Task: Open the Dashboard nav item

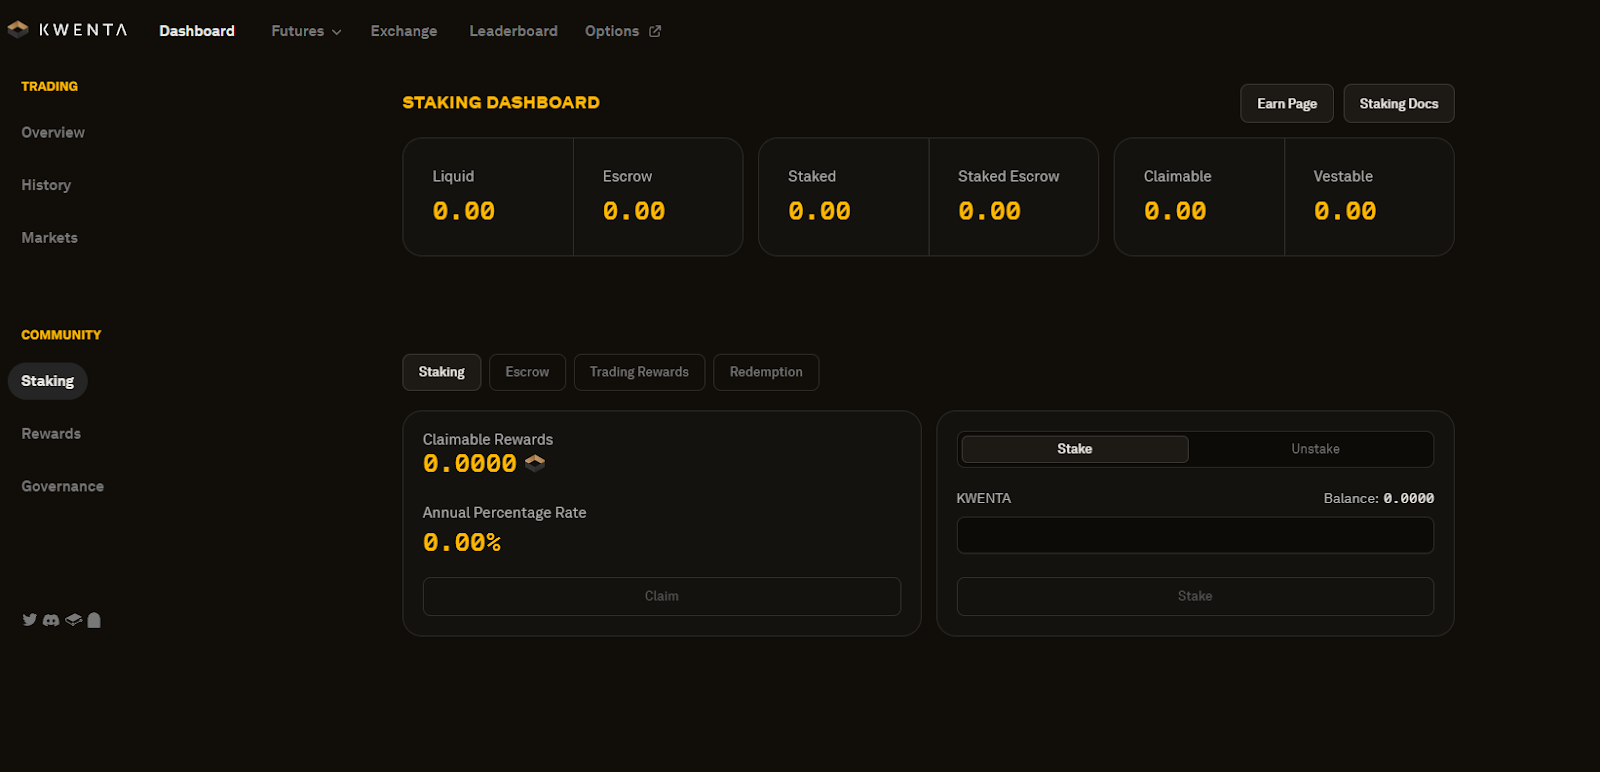Action: [197, 31]
